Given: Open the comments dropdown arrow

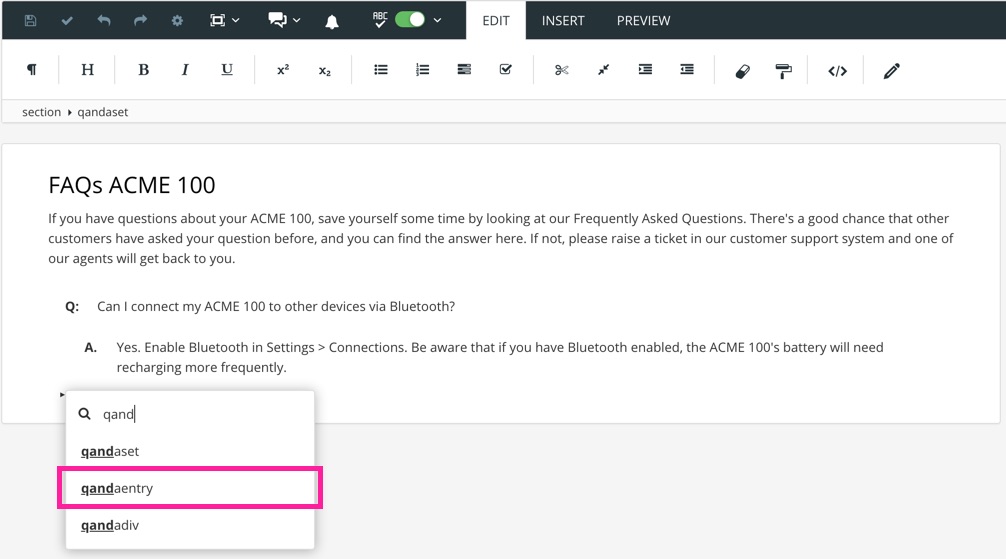Looking at the screenshot, I should (297, 20).
